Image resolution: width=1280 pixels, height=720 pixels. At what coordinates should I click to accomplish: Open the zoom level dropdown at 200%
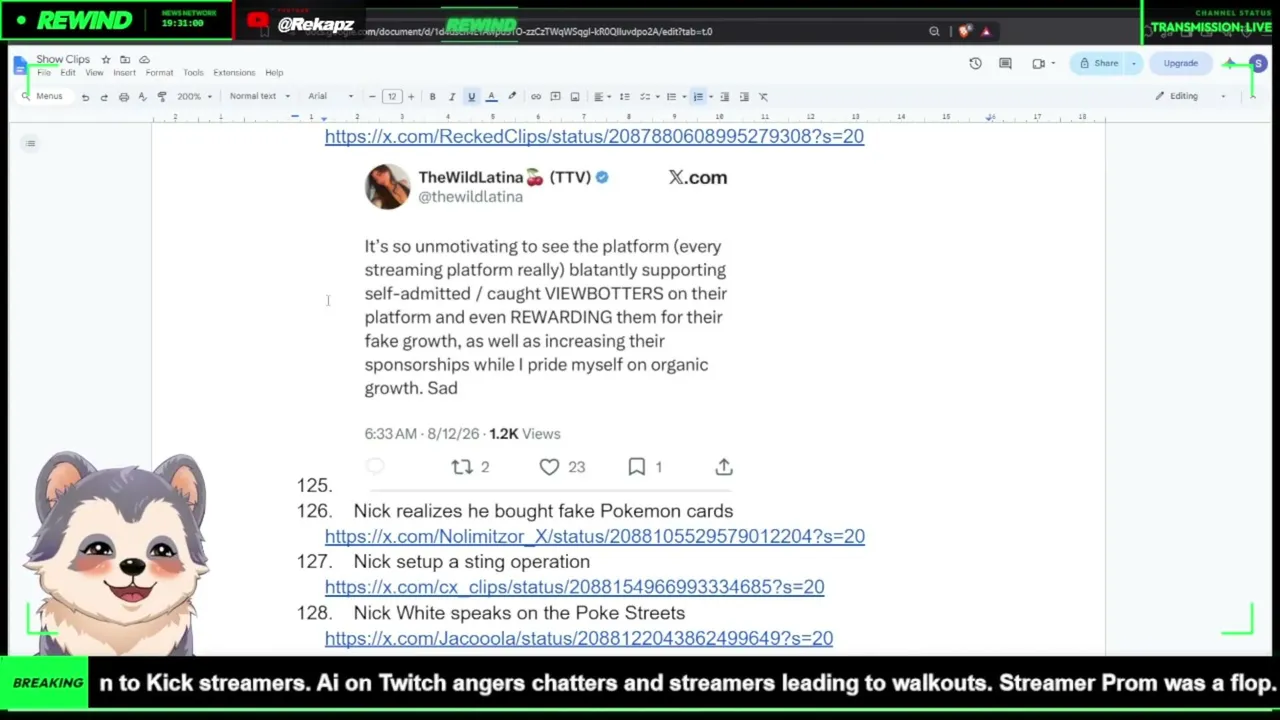(x=194, y=97)
